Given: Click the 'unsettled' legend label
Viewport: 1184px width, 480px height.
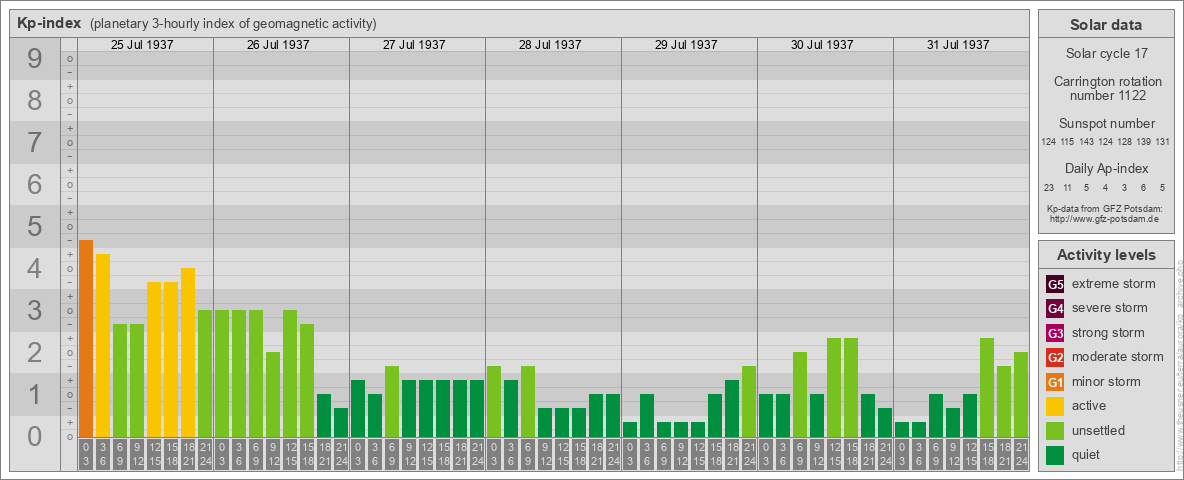Looking at the screenshot, I should pos(1099,431).
